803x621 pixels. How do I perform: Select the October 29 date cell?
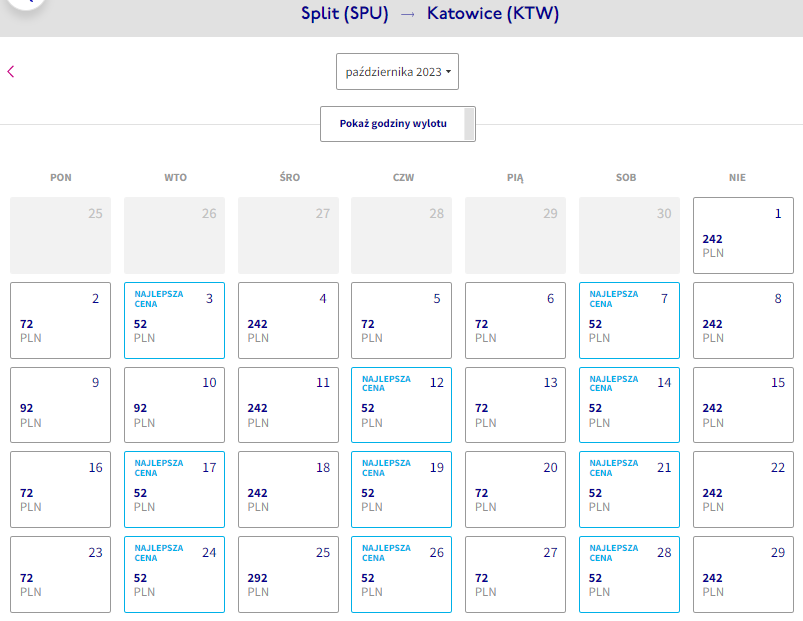743,574
